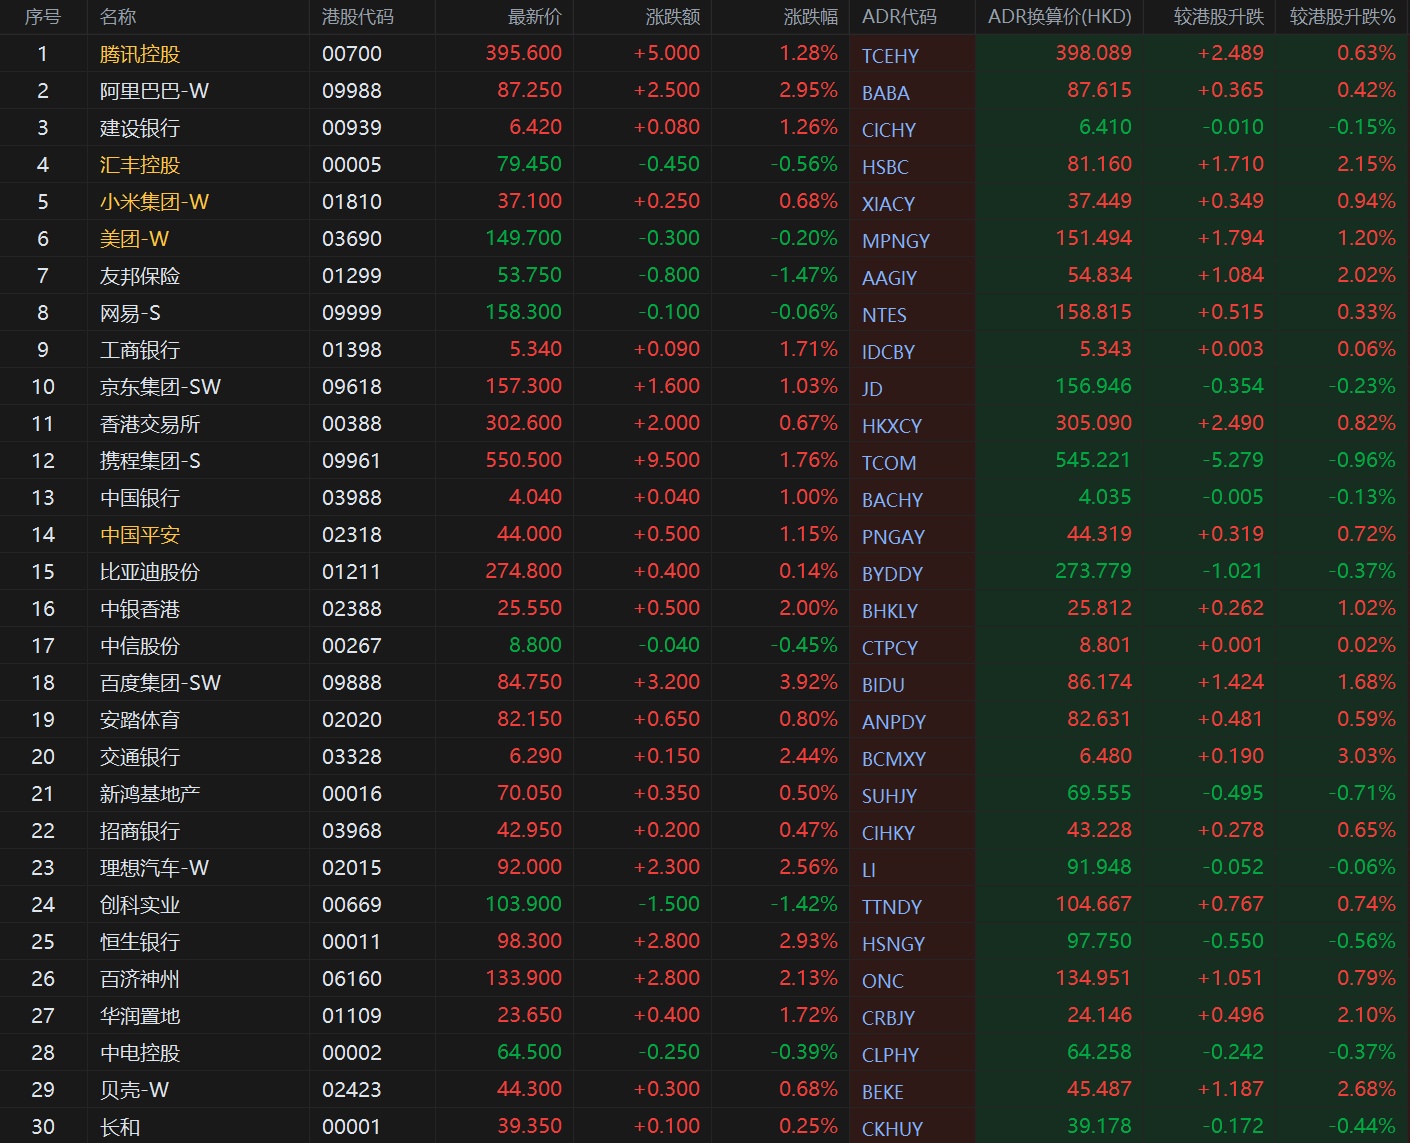Select 比亚迪股份 in the list
The width and height of the screenshot is (1410, 1143).
tap(150, 572)
